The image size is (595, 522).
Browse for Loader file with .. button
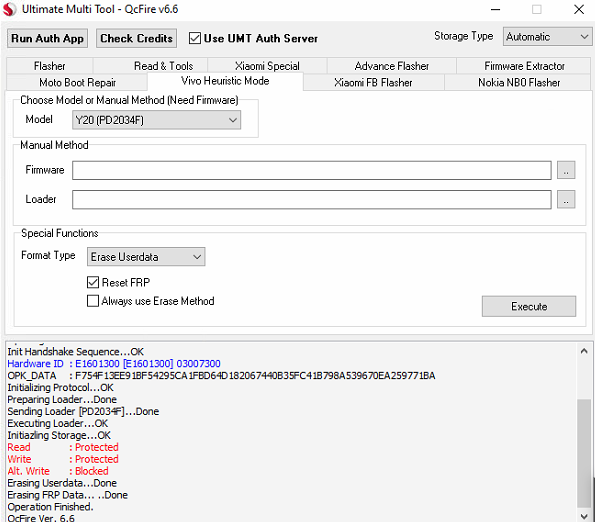coord(566,200)
